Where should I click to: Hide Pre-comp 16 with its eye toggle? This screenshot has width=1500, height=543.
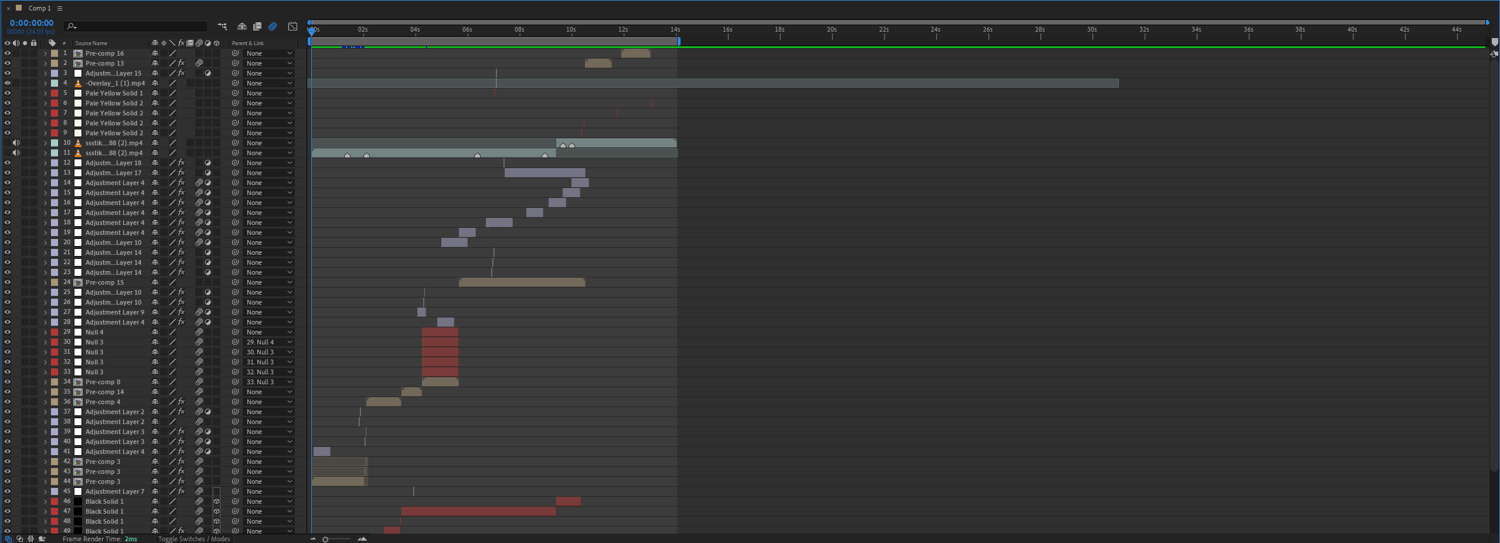(x=7, y=53)
